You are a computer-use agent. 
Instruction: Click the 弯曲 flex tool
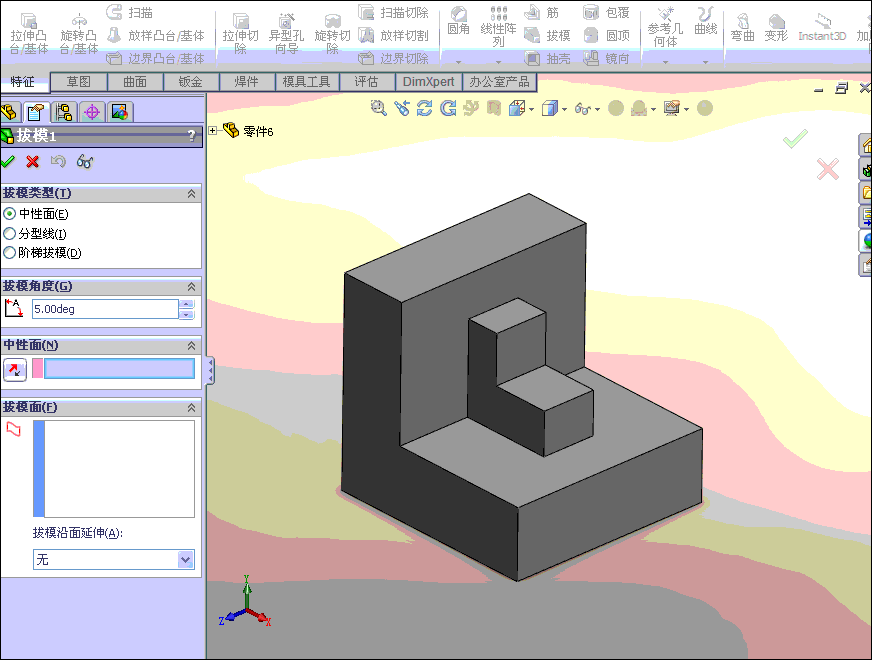(742, 28)
